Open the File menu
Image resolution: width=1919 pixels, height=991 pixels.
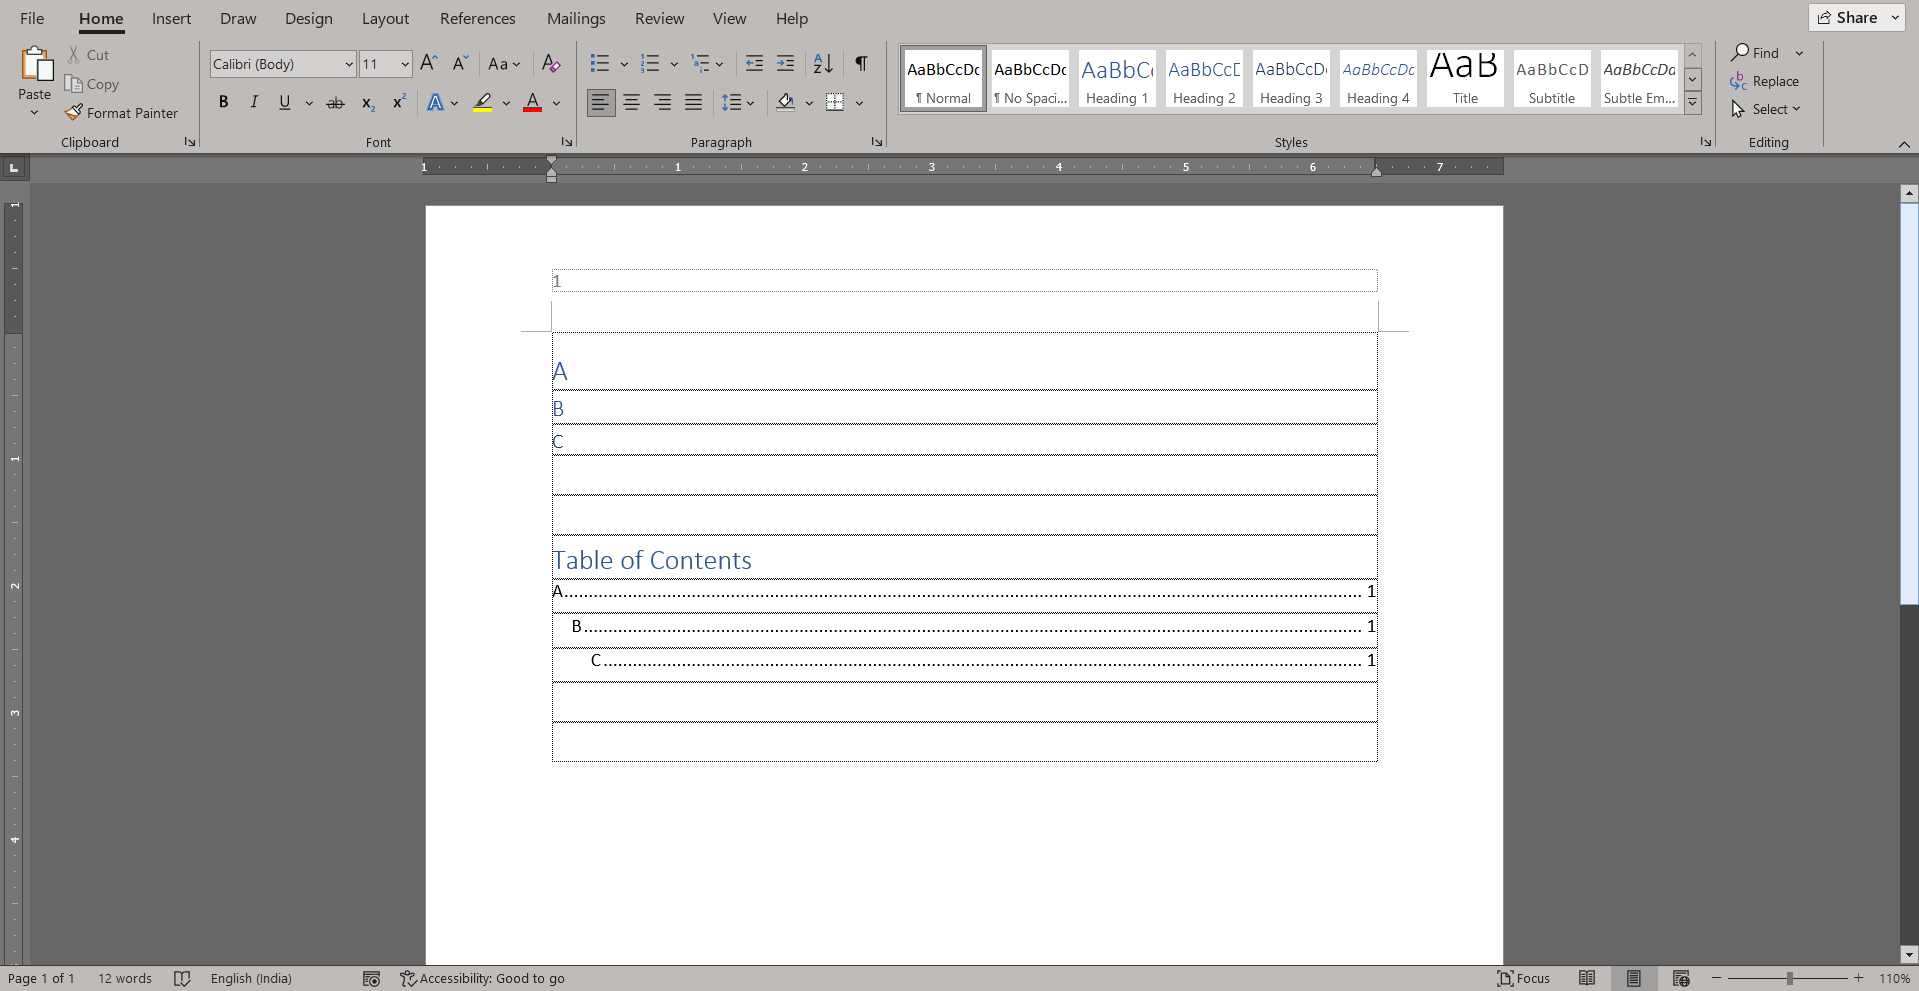32,18
